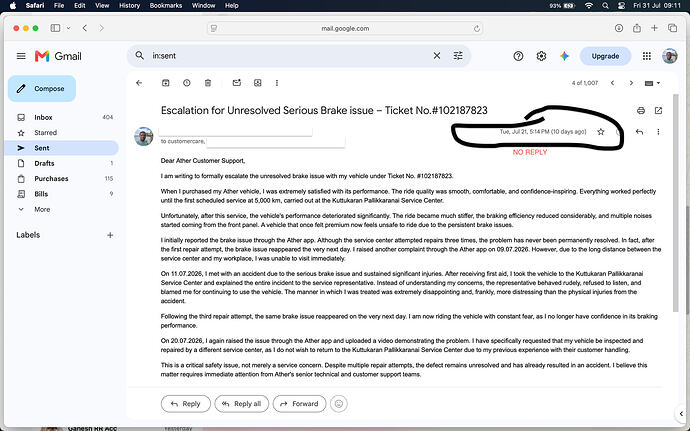Open Spotlight search in the menu bar
Viewport: 690px width, 431px height.
point(606,5)
